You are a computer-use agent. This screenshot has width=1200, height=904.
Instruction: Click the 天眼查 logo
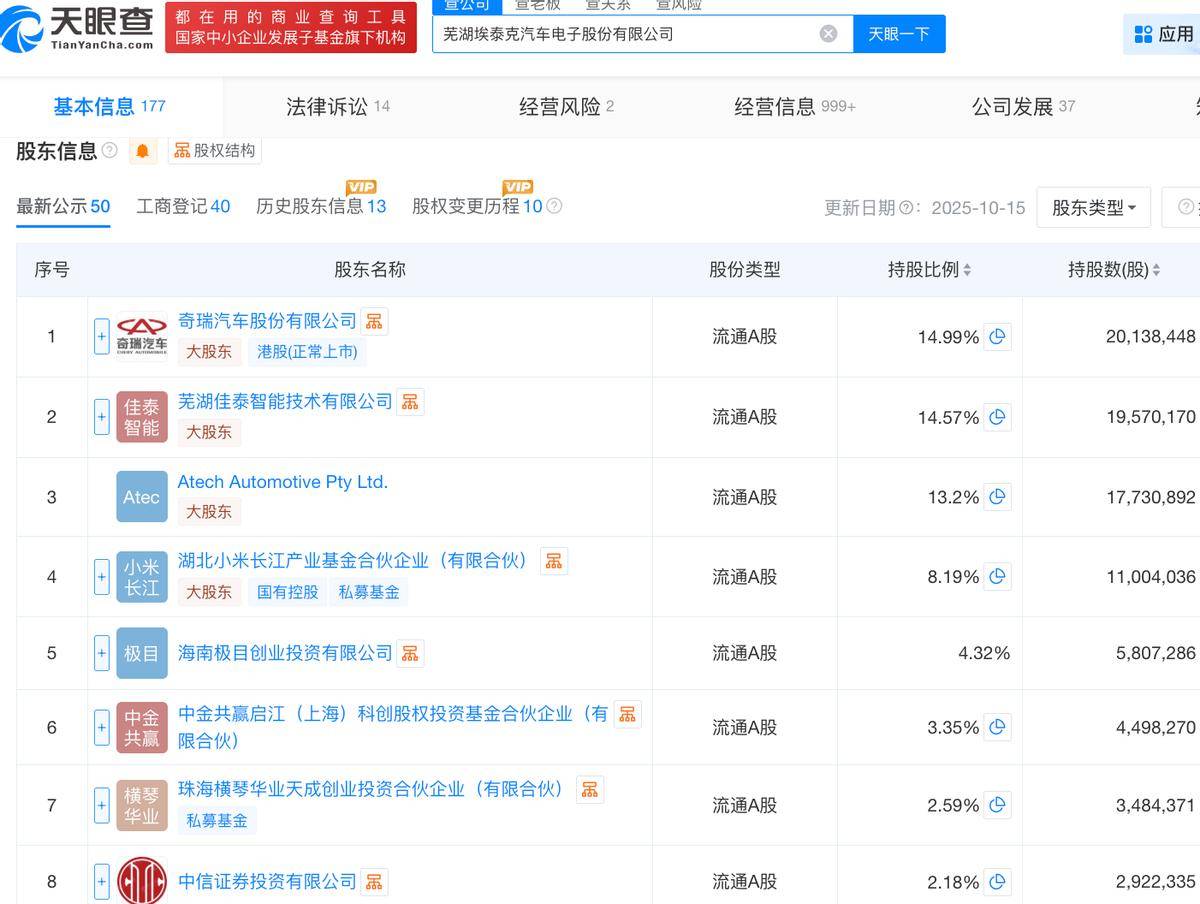tap(78, 28)
